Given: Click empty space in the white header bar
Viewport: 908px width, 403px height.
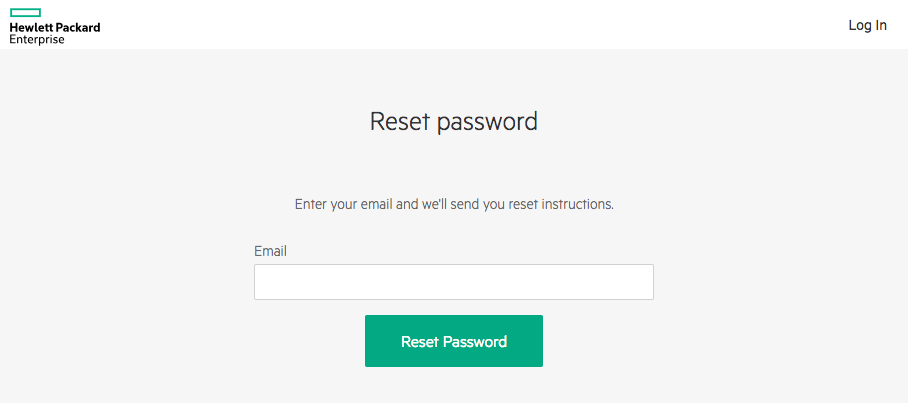Looking at the screenshot, I should pyautogui.click(x=450, y=25).
